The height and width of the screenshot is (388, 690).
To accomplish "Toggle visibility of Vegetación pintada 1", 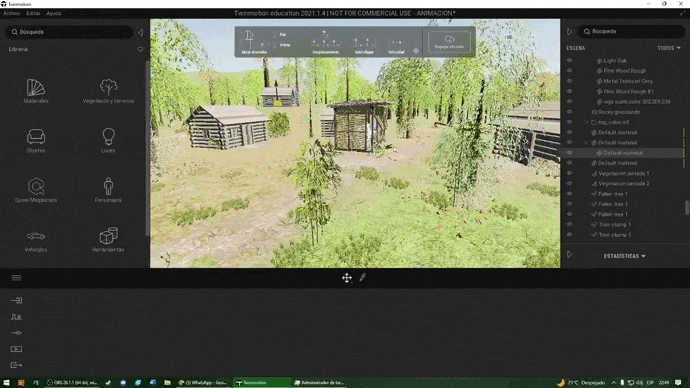I will [x=569, y=173].
